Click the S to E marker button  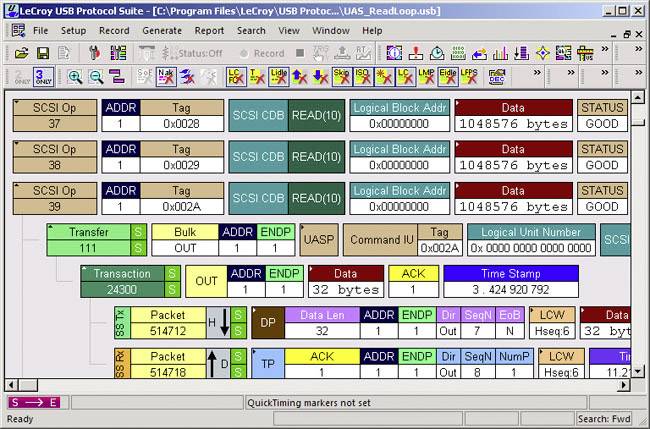point(34,402)
